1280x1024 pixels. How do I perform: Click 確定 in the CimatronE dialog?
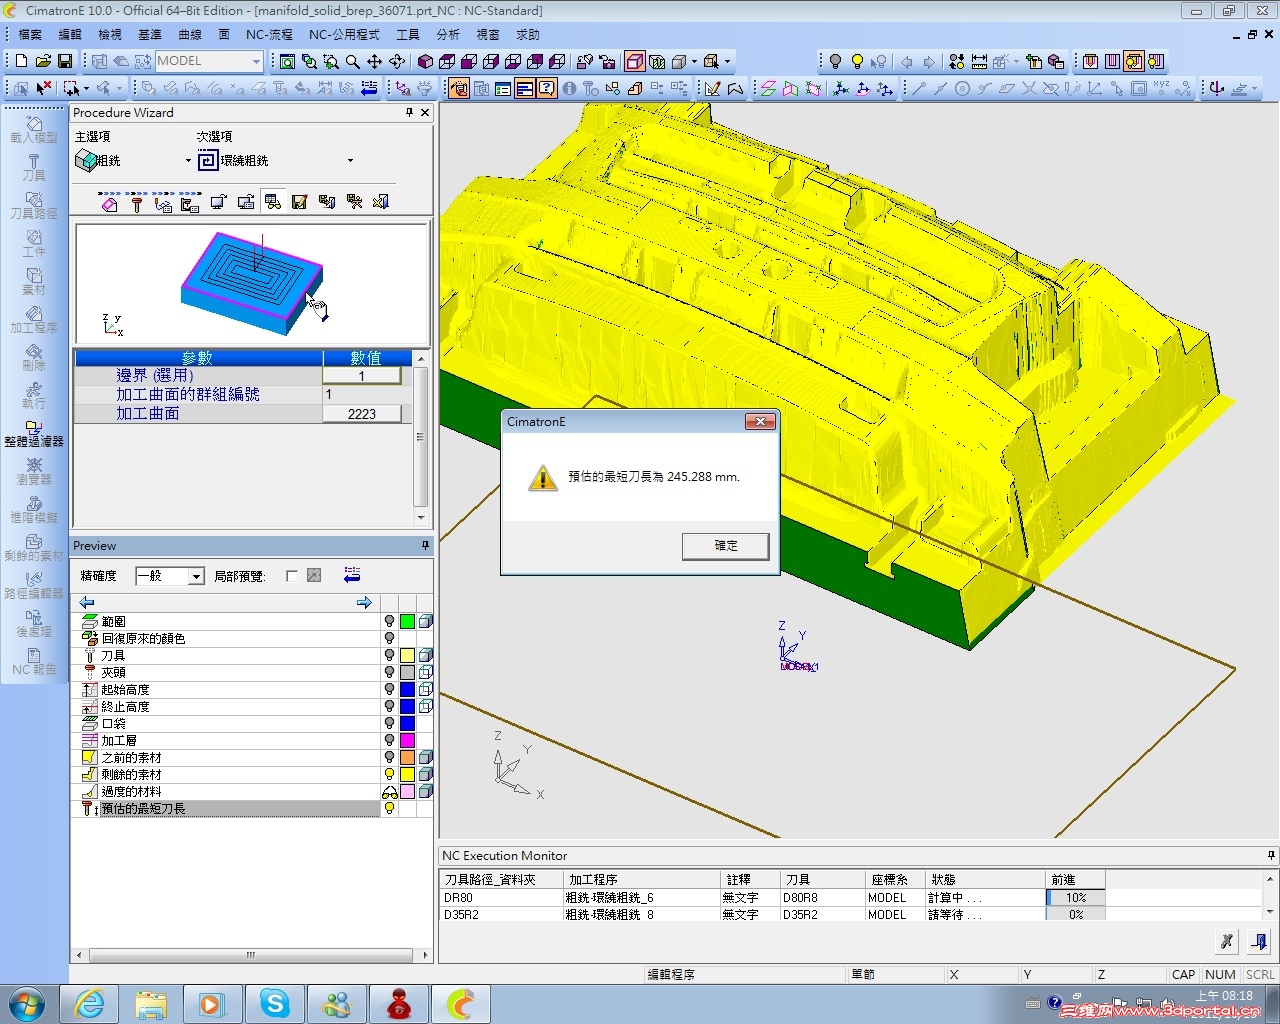coord(726,546)
